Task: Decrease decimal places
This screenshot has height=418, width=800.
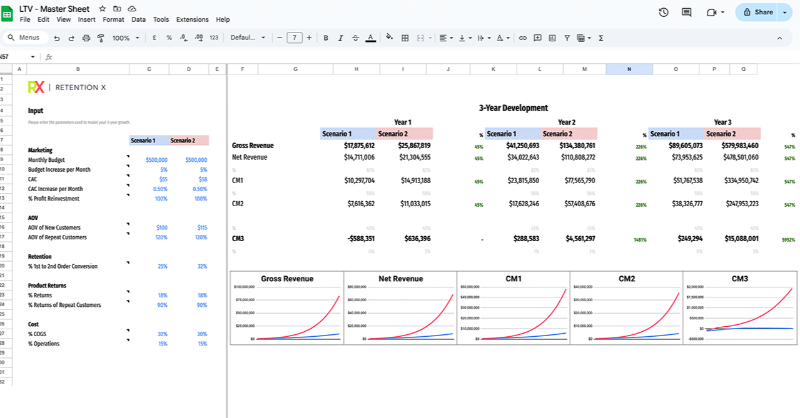Action: (x=184, y=38)
